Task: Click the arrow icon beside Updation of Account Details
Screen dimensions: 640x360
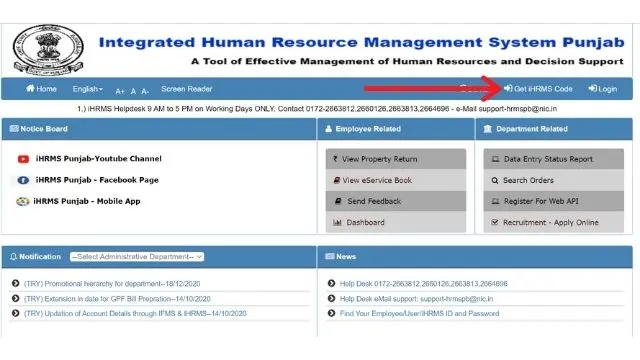Action: pos(16,313)
